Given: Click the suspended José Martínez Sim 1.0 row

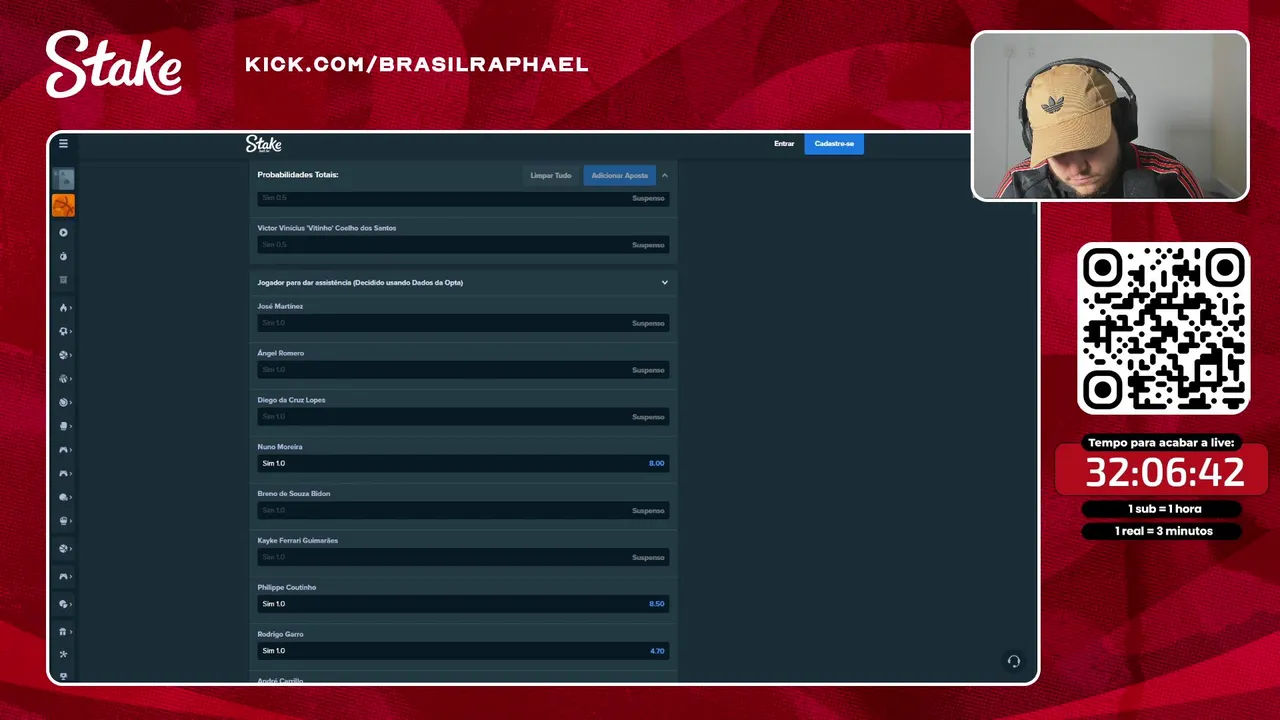Looking at the screenshot, I should [x=463, y=323].
